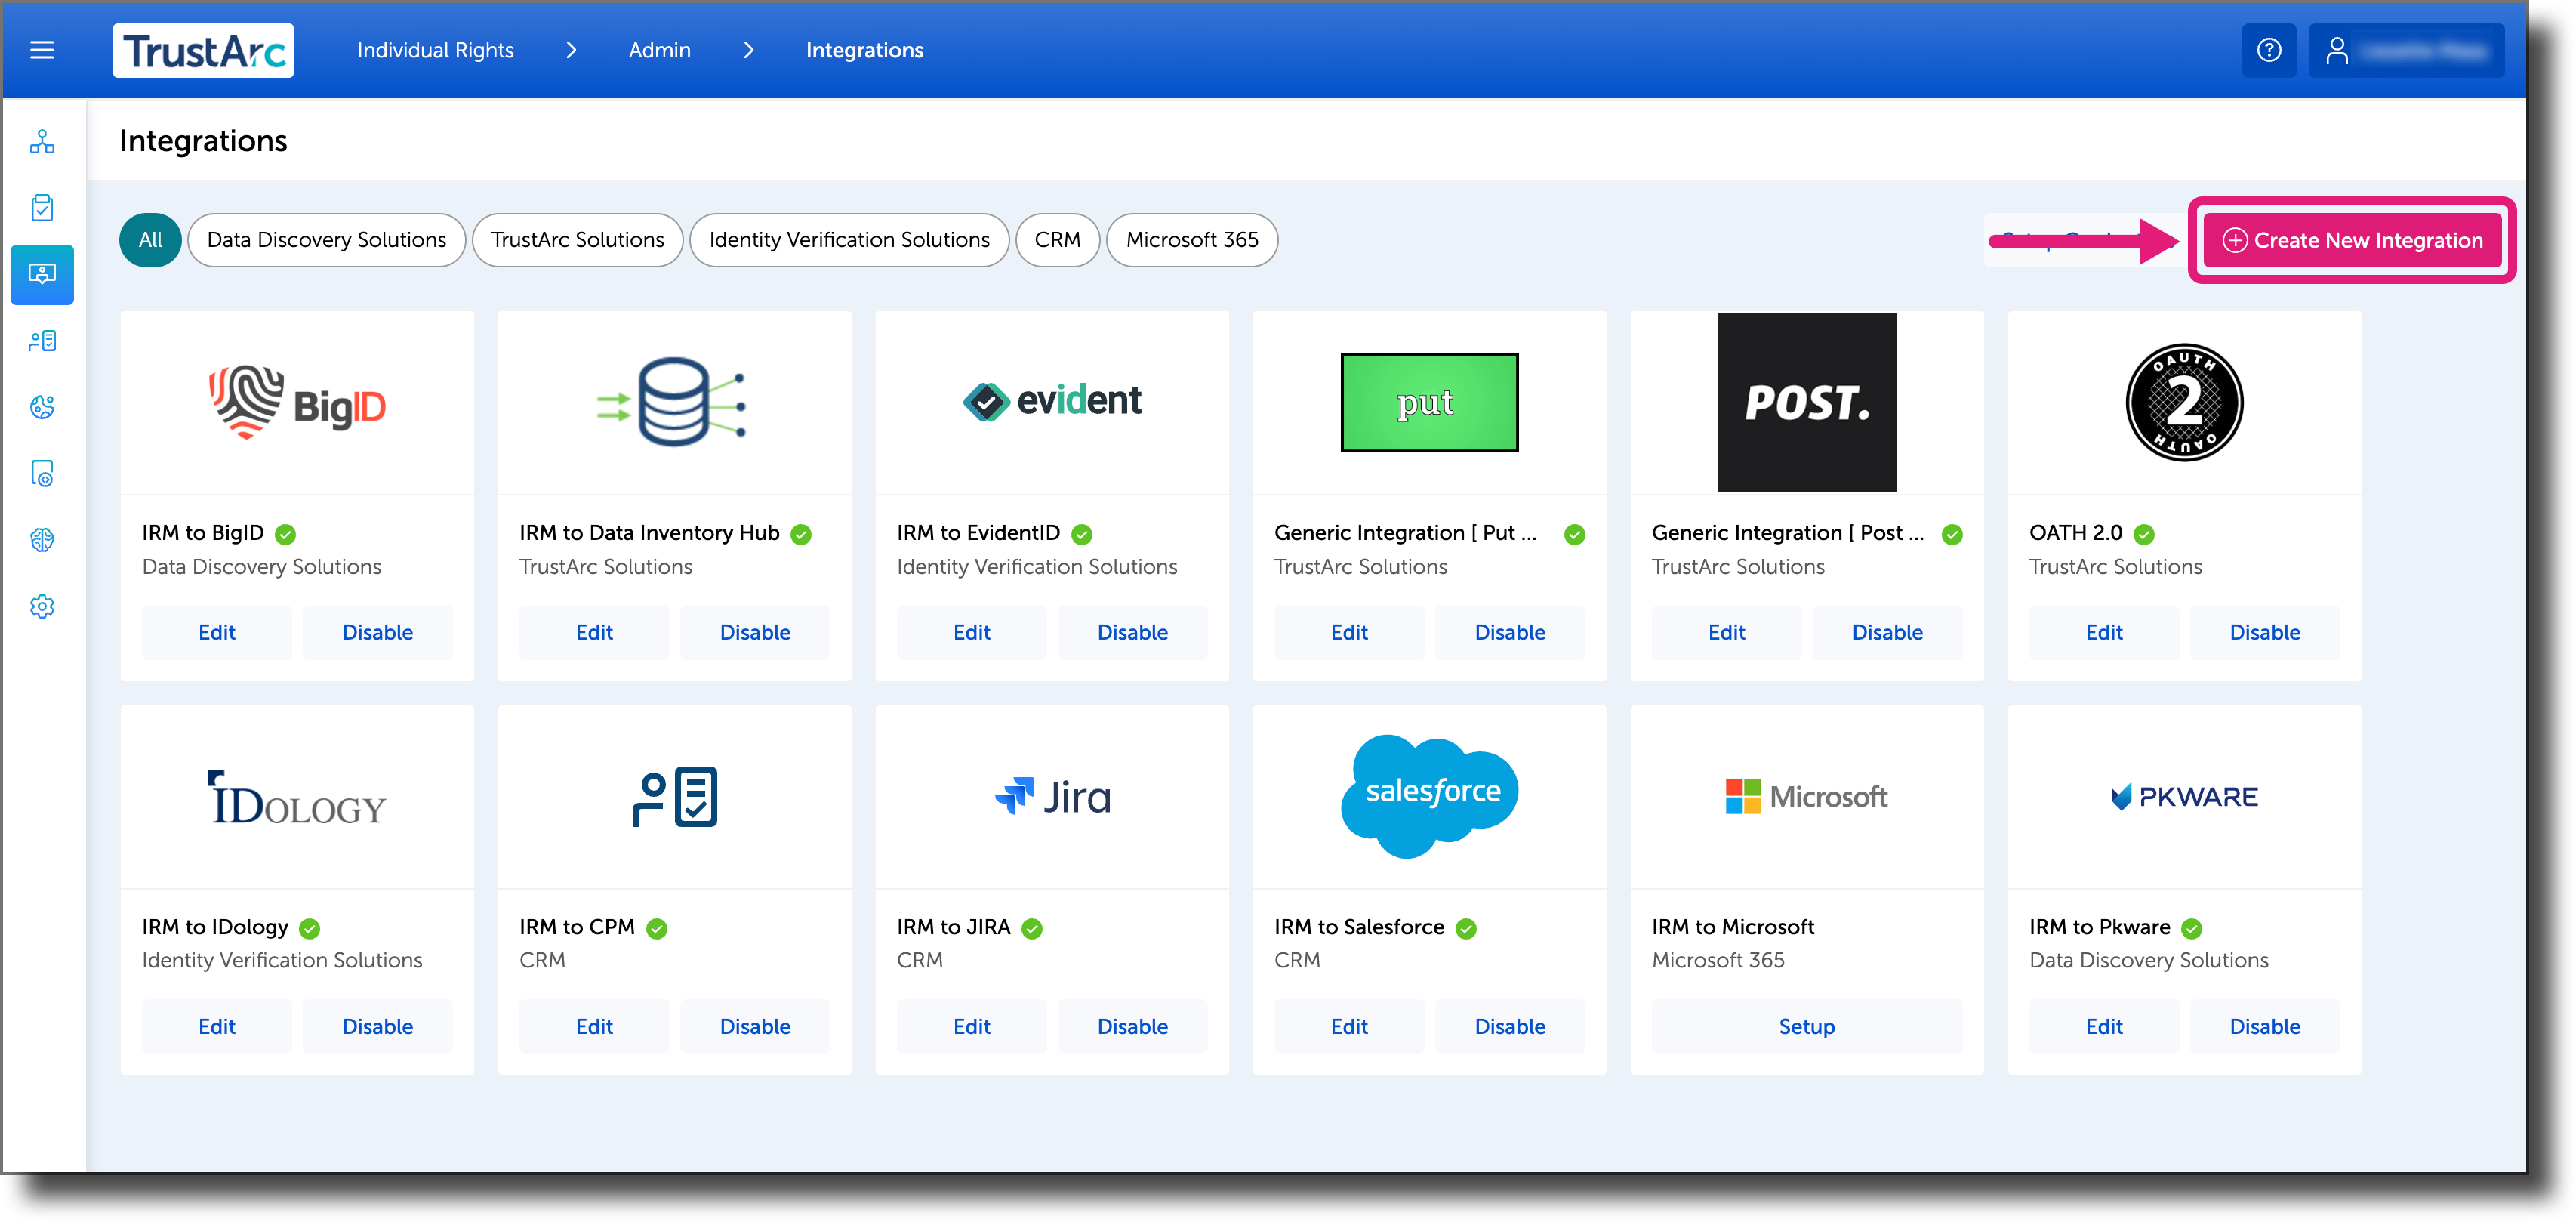
Task: Enable the CRM filter chip
Action: [1057, 240]
